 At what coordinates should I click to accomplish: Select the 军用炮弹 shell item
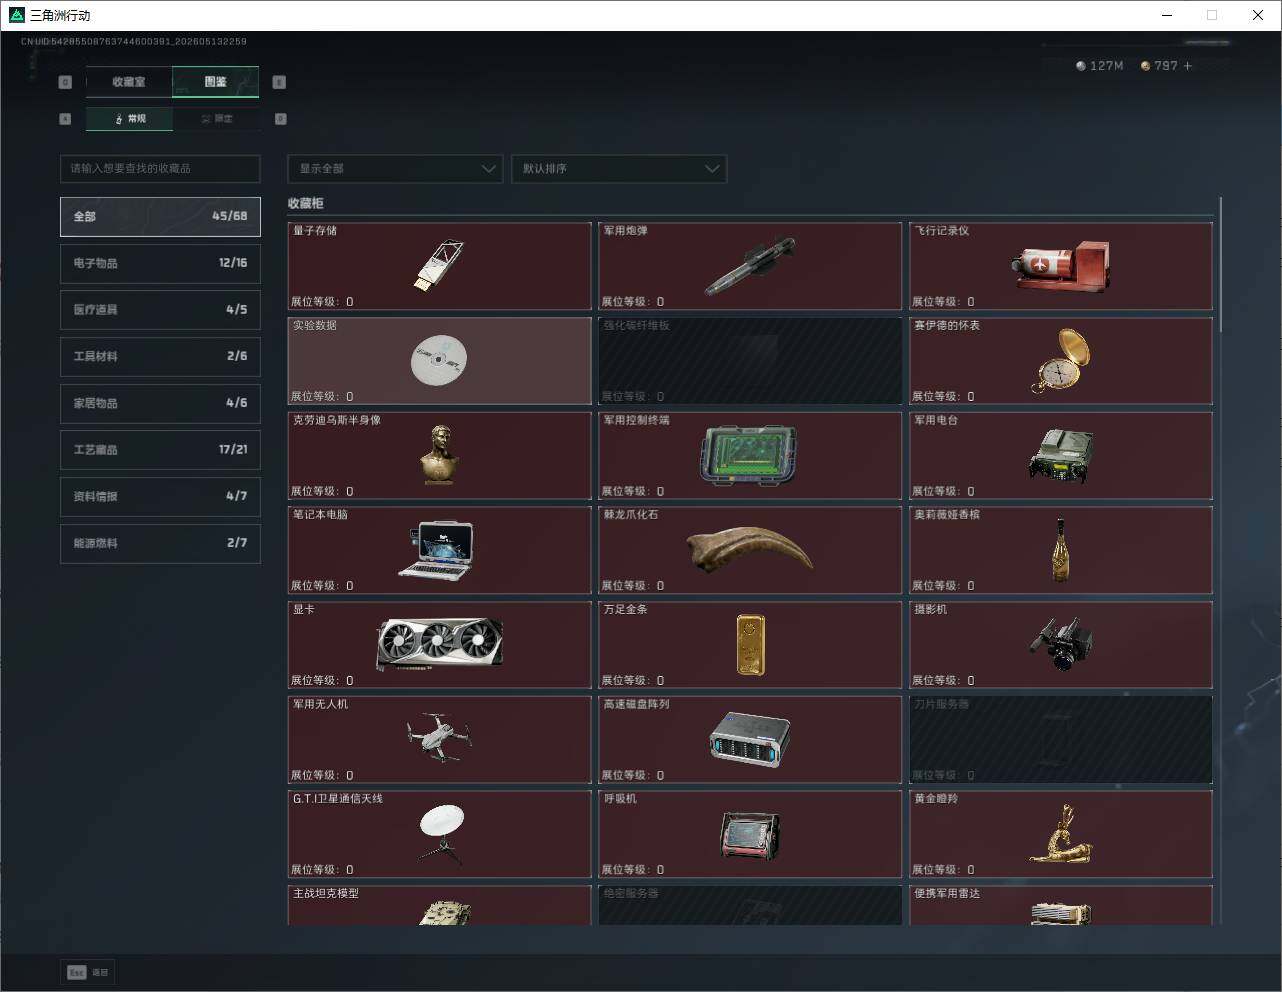click(750, 266)
